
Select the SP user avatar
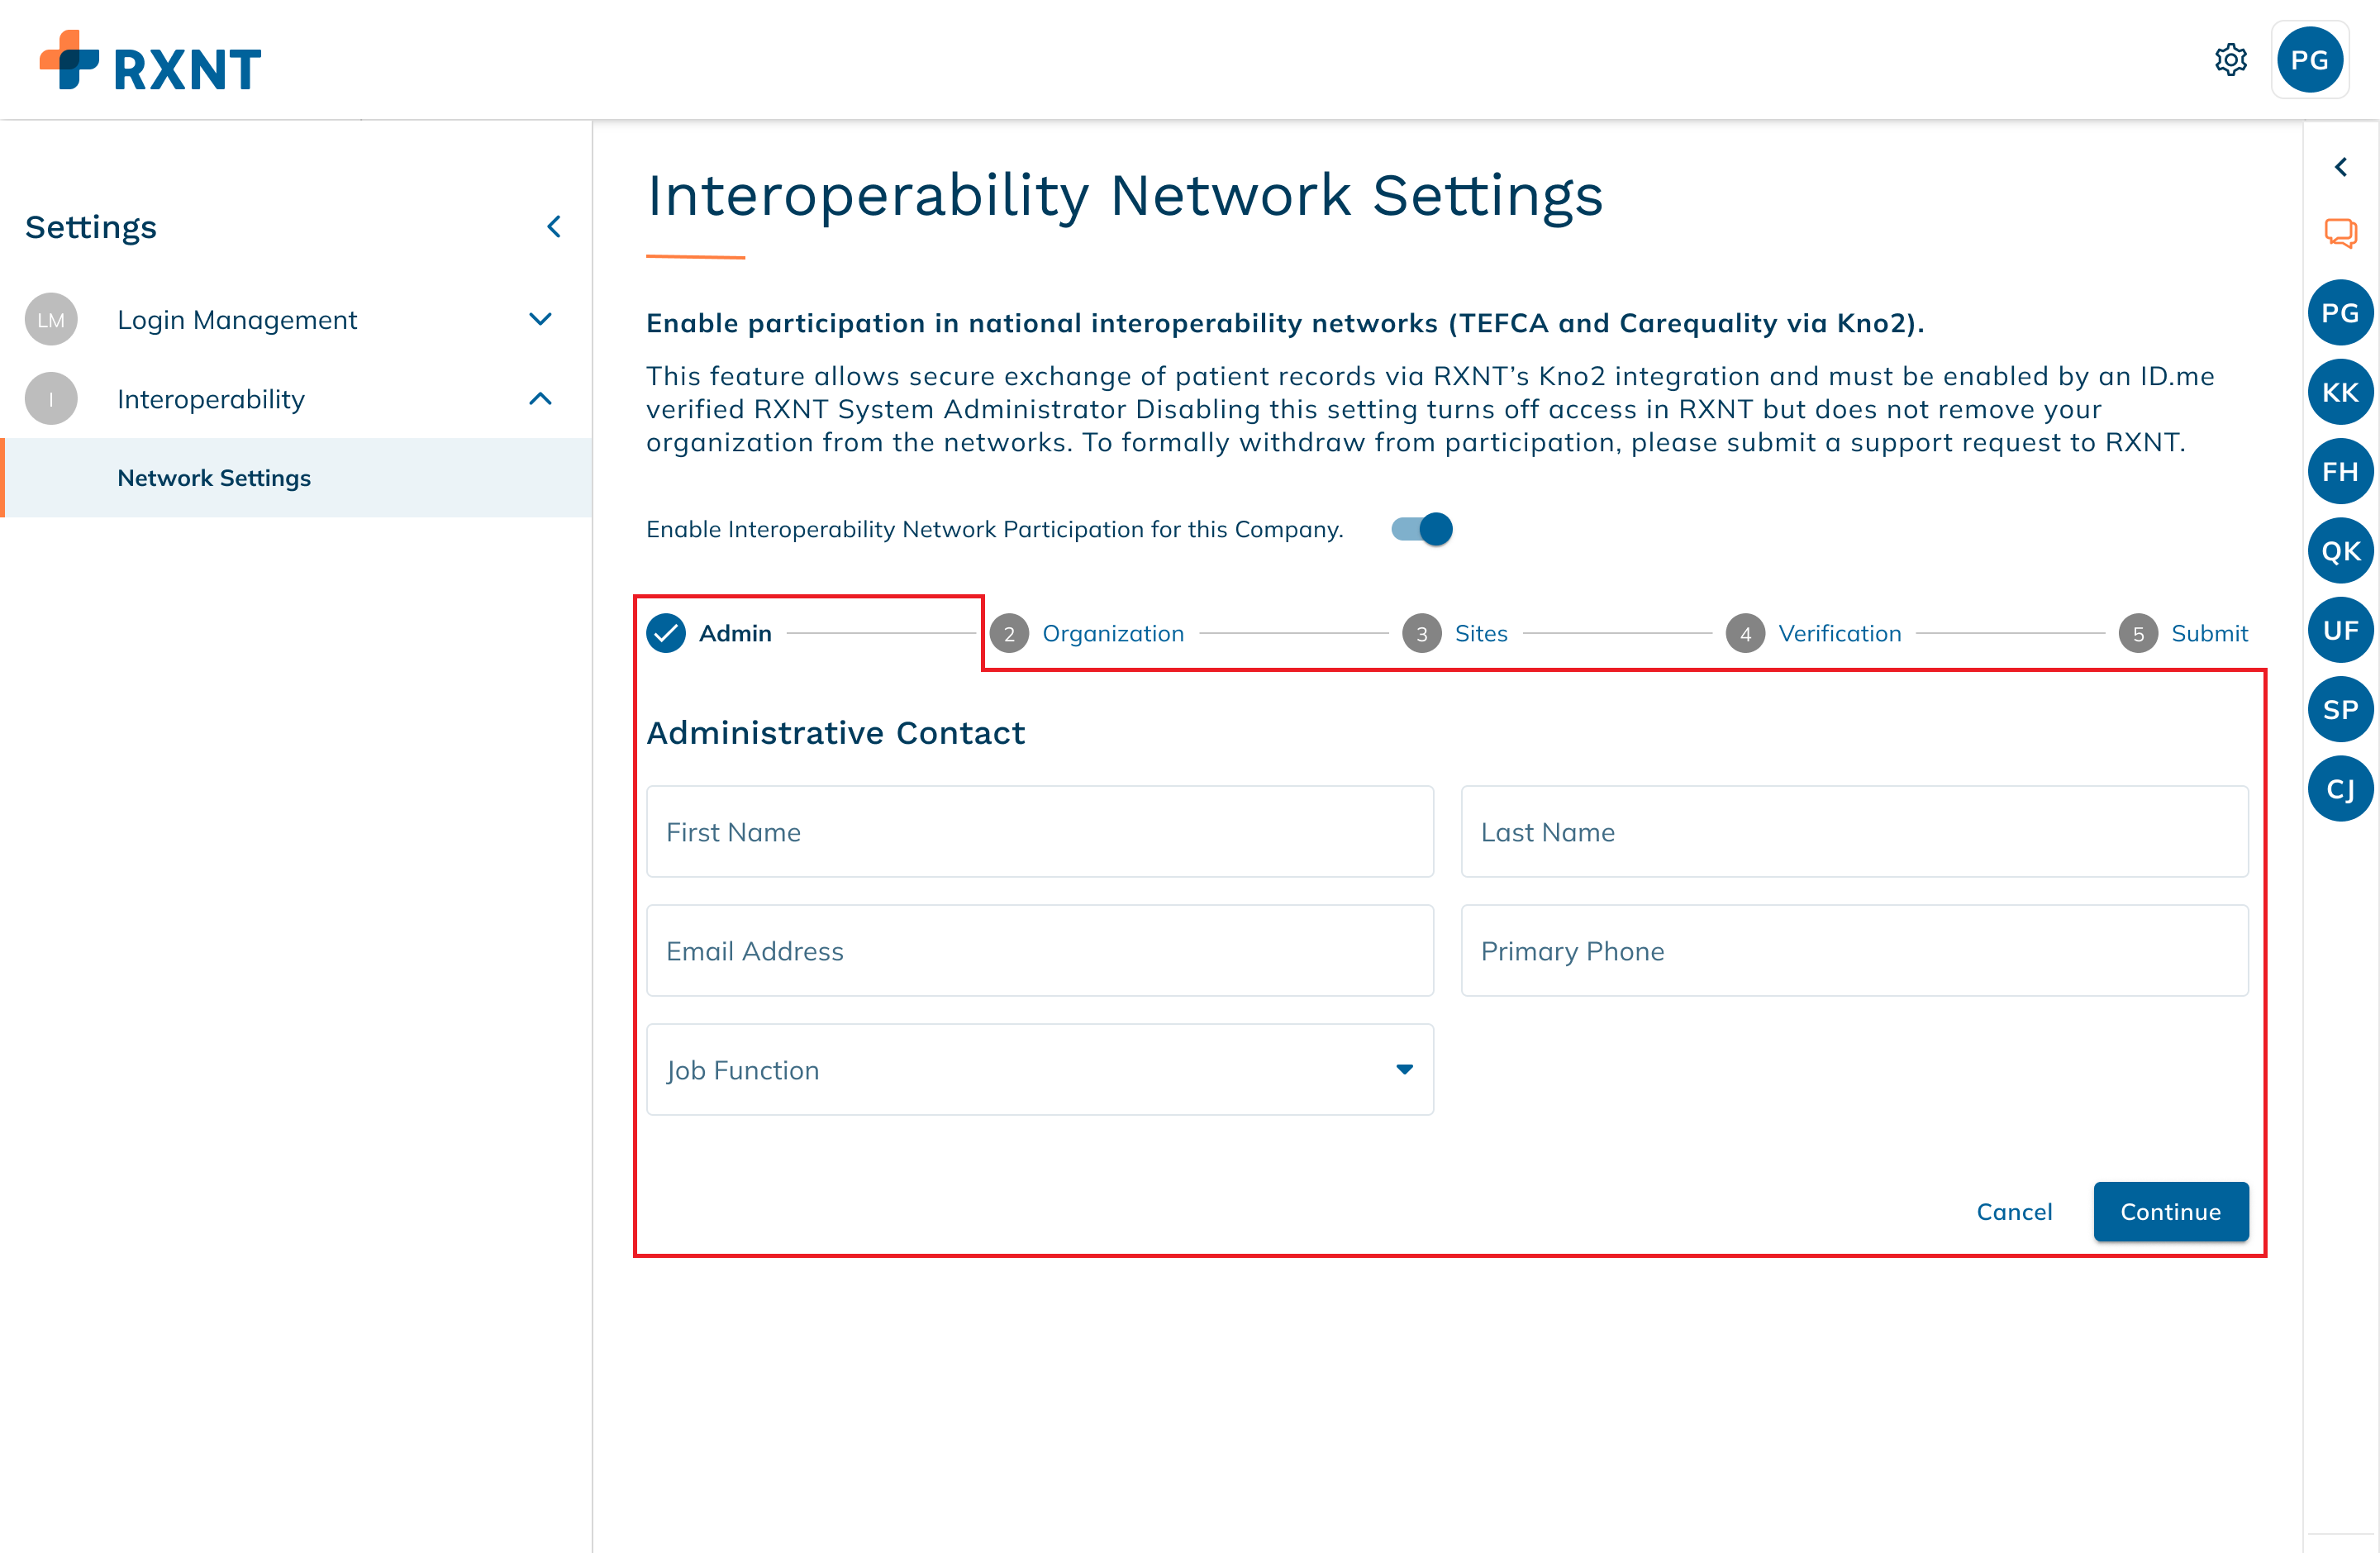click(2341, 710)
